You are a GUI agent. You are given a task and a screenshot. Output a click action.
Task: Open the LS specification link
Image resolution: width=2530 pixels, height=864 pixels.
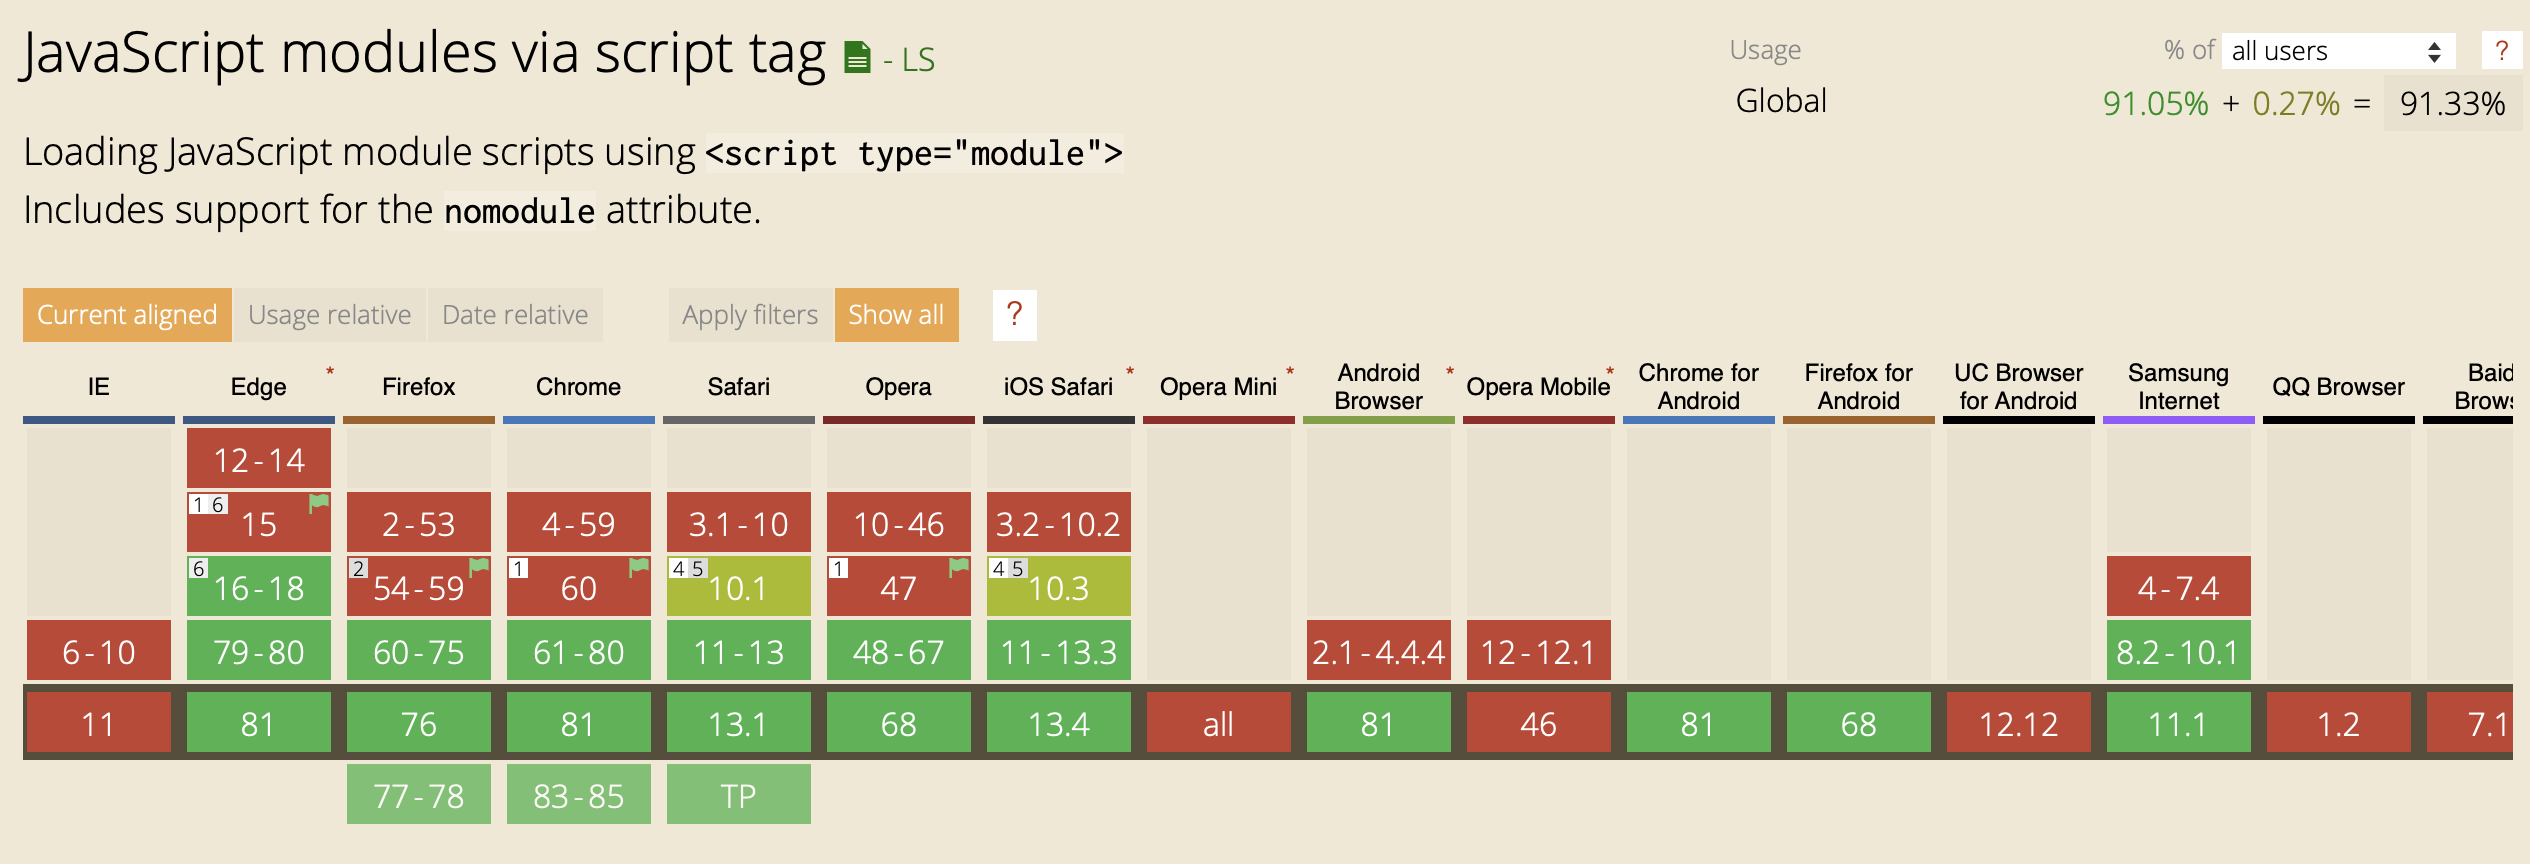pyautogui.click(x=917, y=59)
